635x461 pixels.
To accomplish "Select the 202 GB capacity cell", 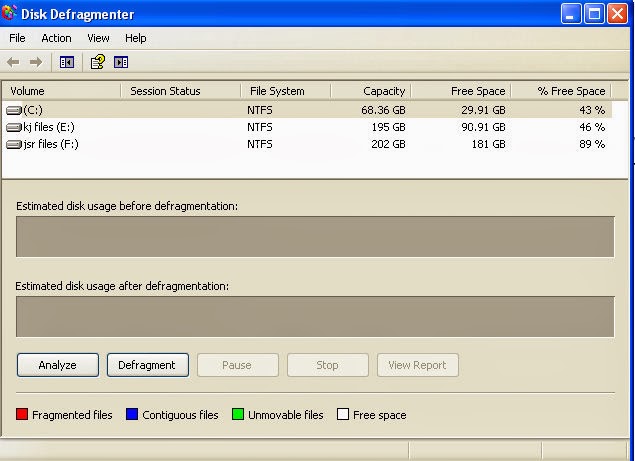I will 388,145.
